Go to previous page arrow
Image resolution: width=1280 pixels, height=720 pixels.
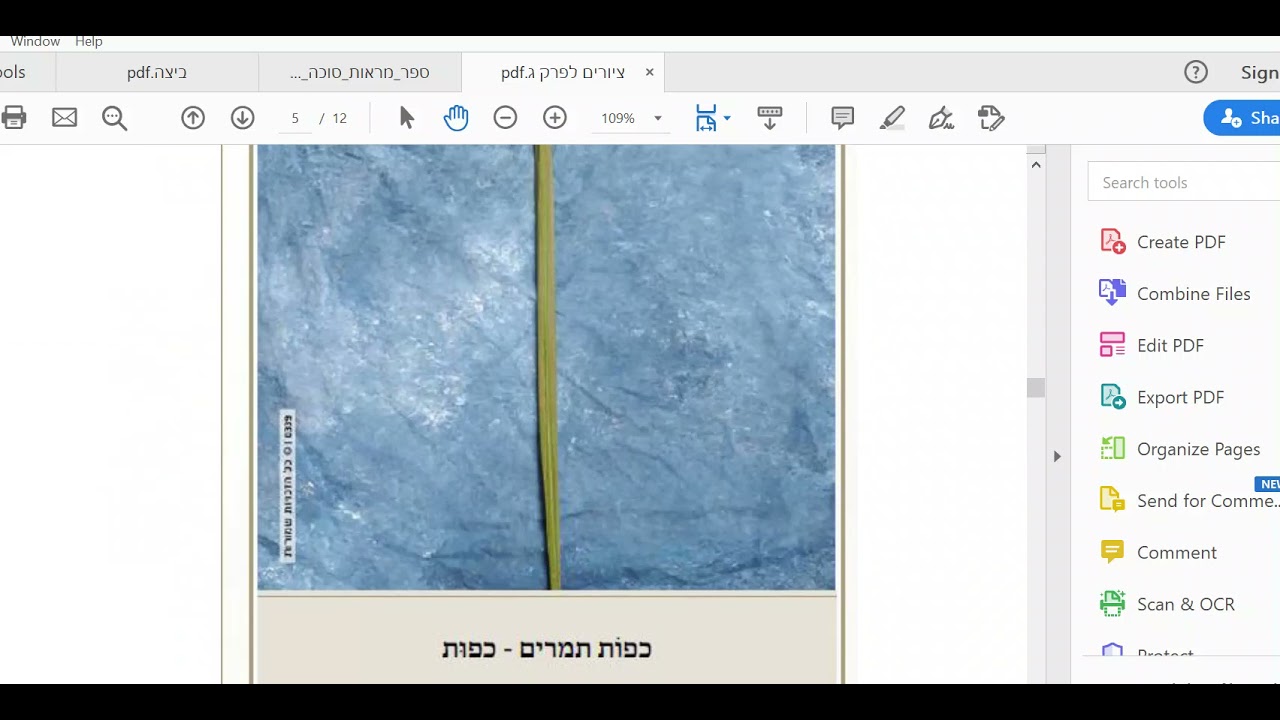point(193,118)
